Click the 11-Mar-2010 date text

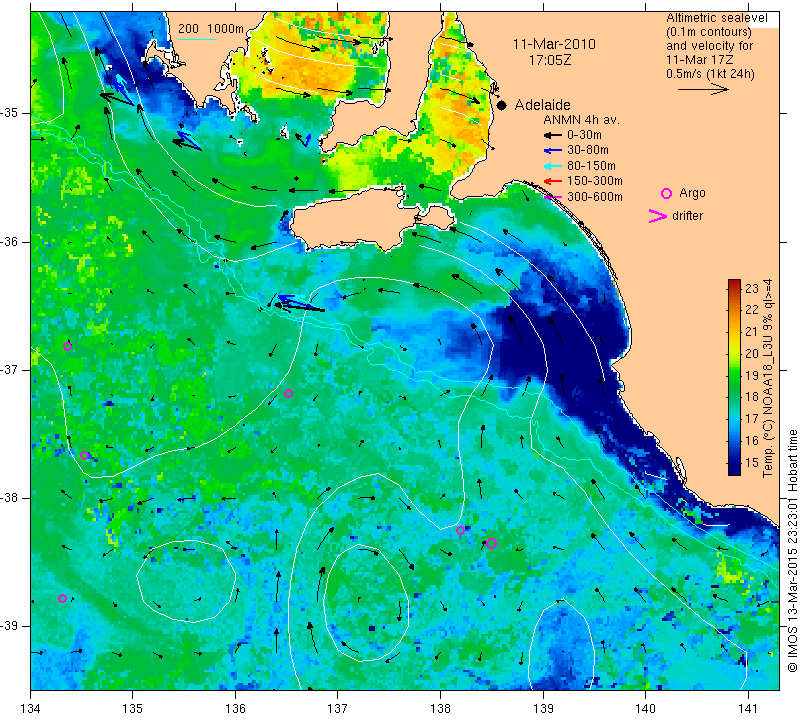point(554,44)
